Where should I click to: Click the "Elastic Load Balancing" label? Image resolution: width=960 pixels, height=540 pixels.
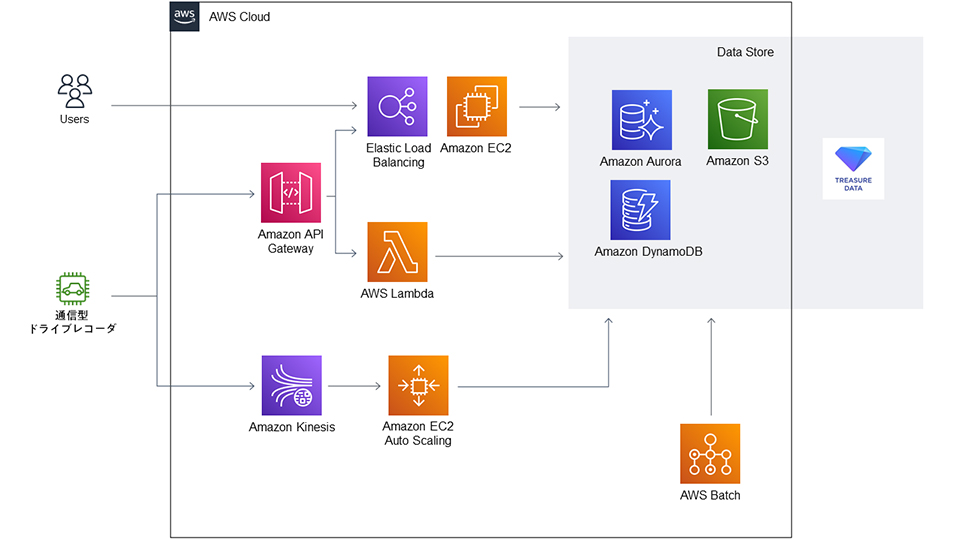point(399,155)
